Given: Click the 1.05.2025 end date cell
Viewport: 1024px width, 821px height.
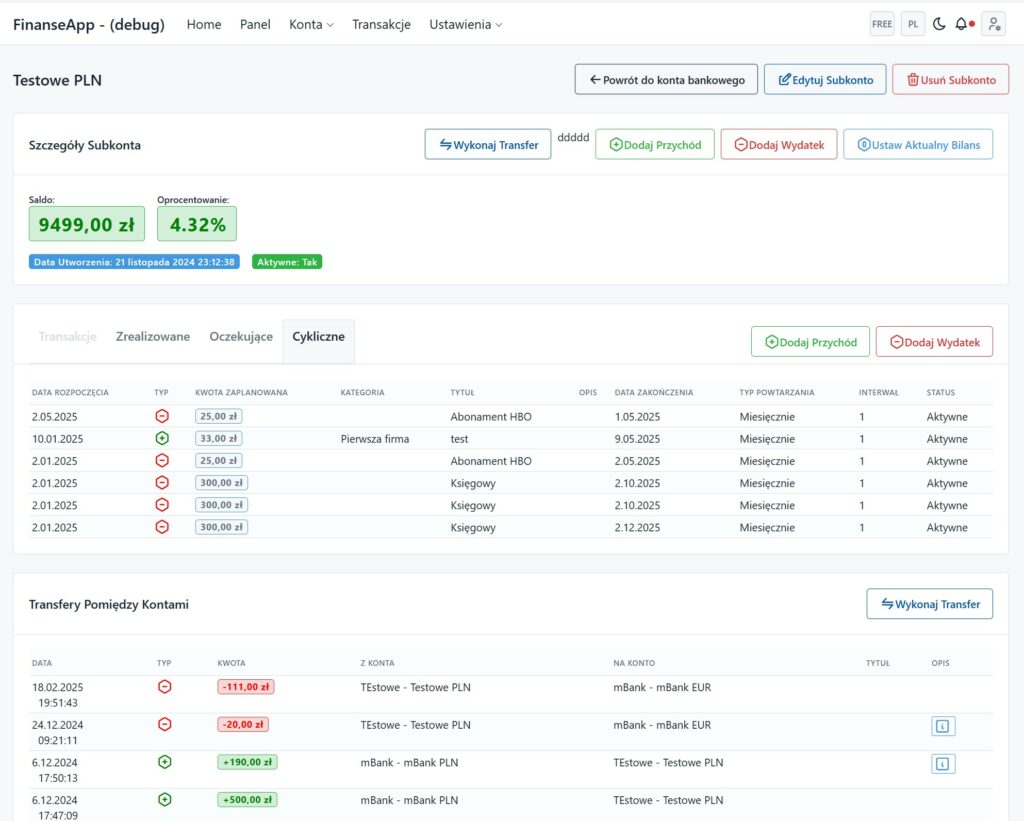Looking at the screenshot, I should [x=637, y=417].
